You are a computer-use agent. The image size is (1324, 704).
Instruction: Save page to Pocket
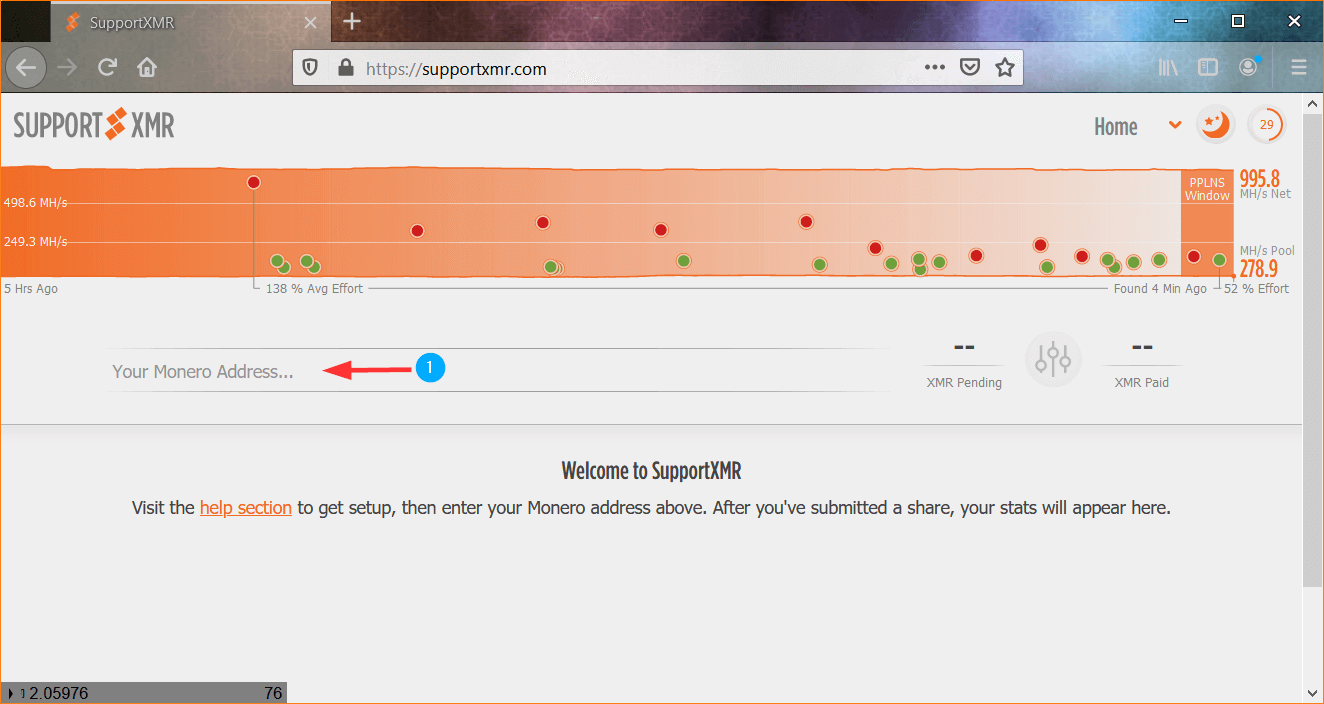(969, 68)
